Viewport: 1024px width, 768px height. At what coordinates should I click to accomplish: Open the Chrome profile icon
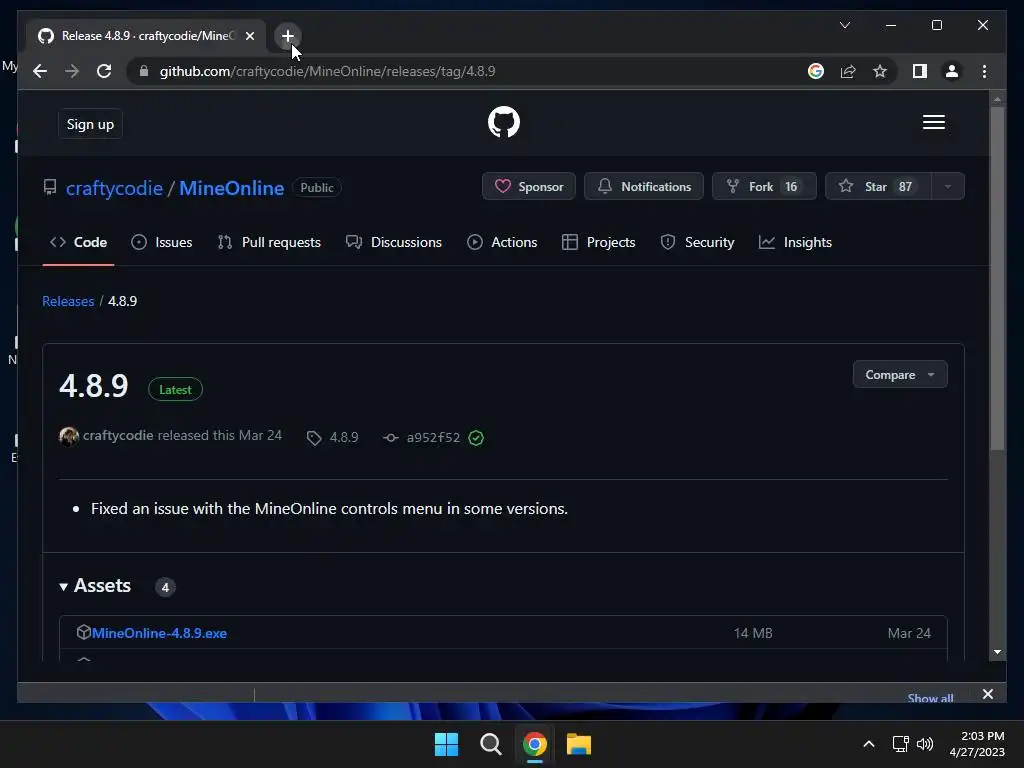pos(952,71)
